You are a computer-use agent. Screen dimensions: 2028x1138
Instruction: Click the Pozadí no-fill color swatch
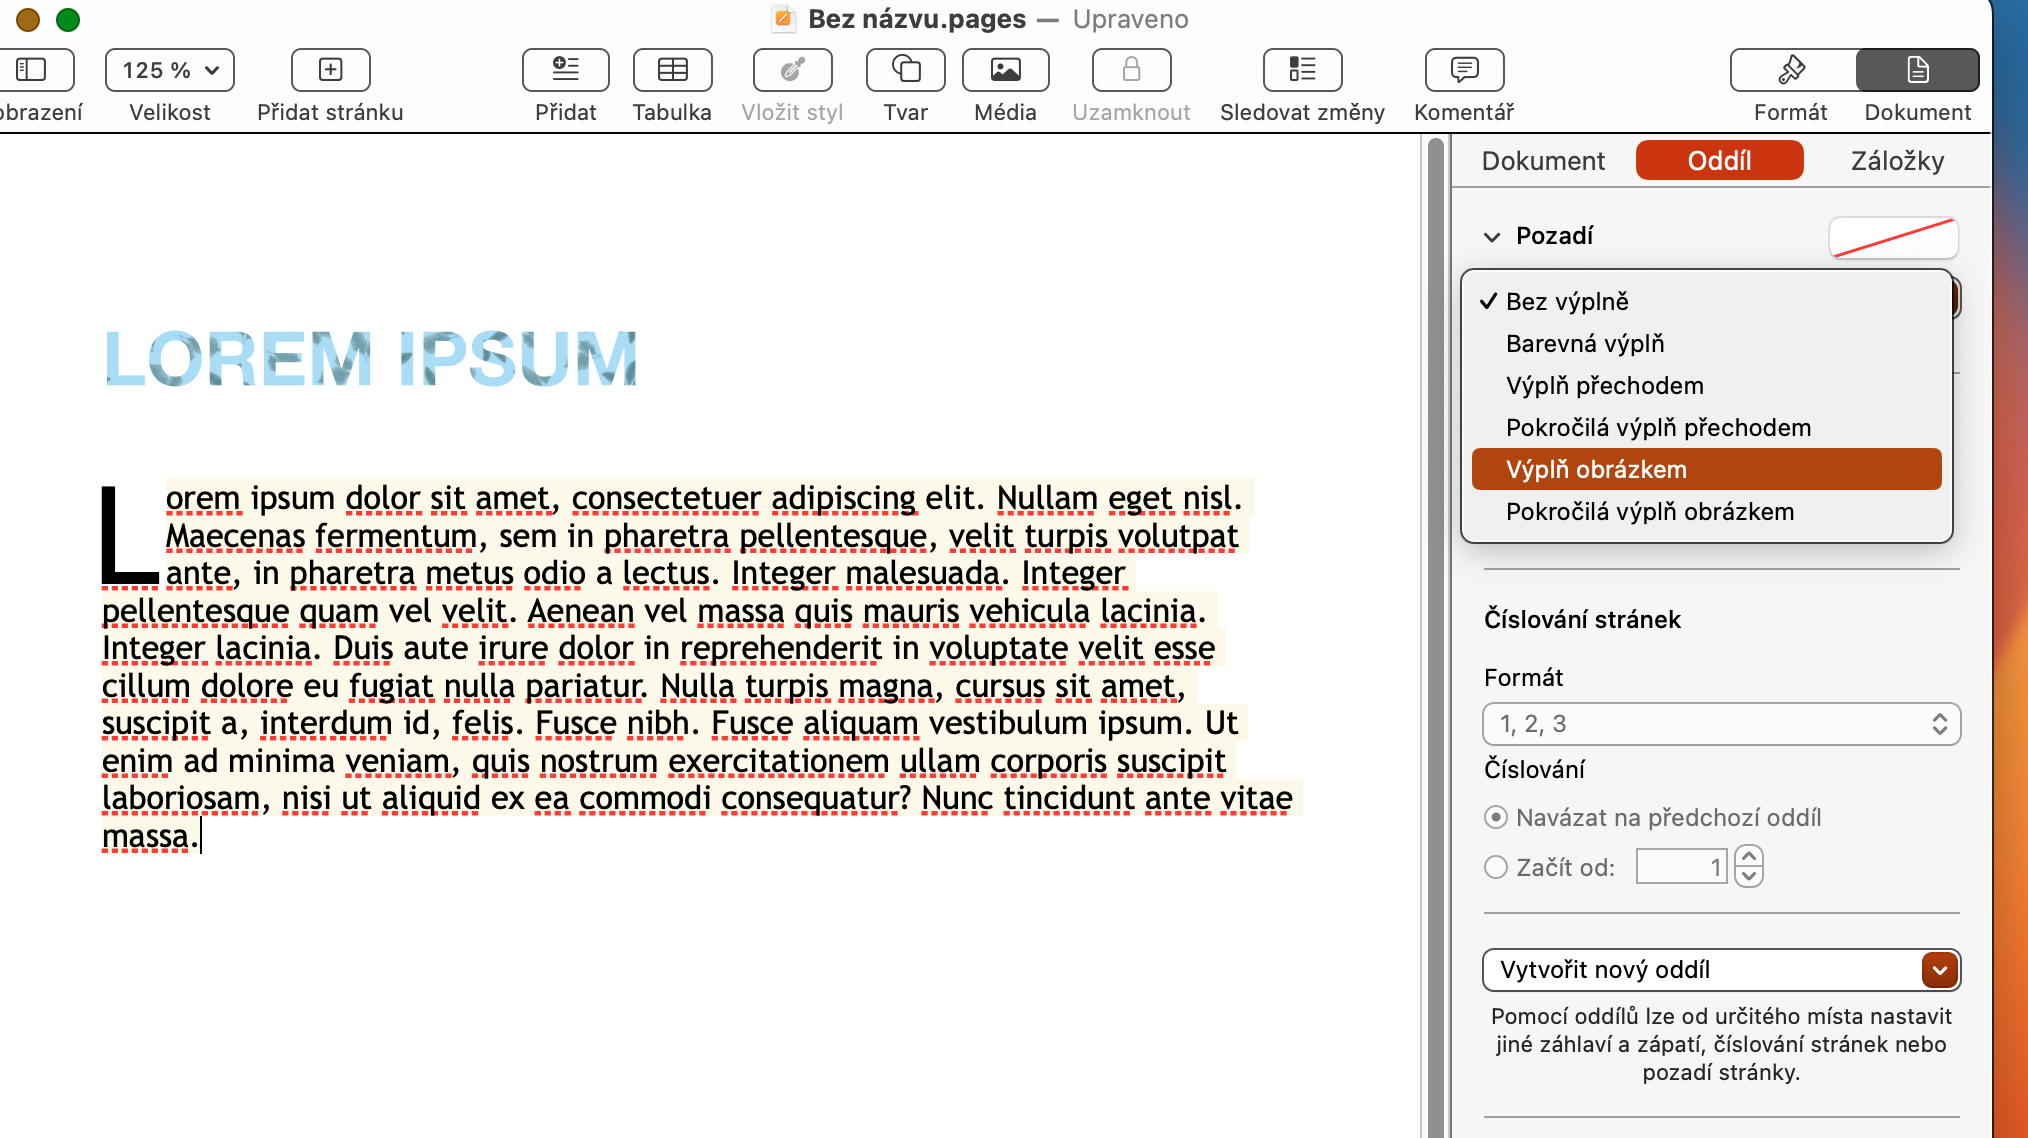click(1893, 237)
